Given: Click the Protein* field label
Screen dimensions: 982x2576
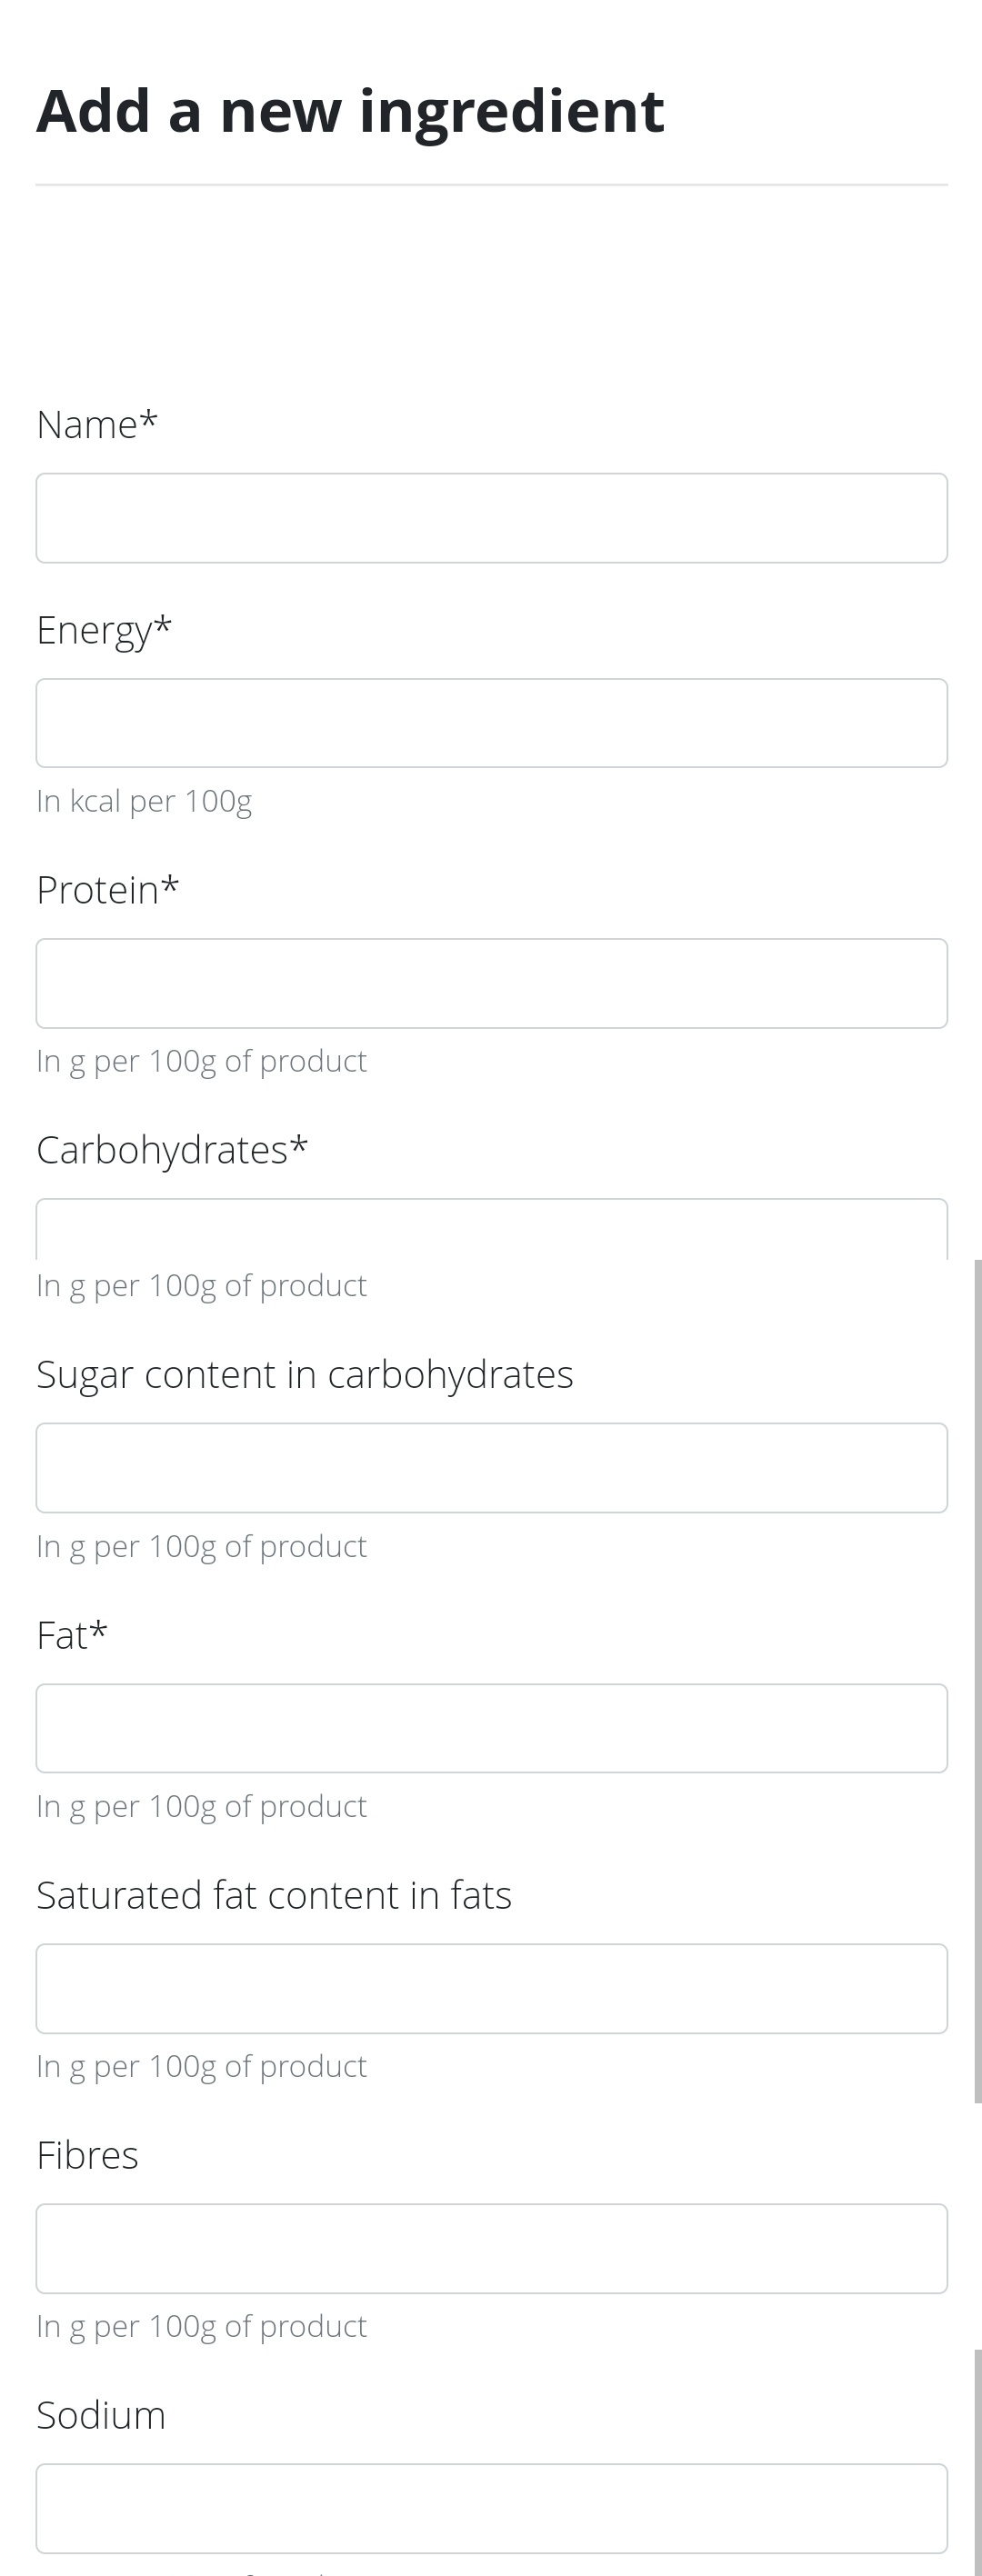Looking at the screenshot, I should pyautogui.click(x=106, y=888).
